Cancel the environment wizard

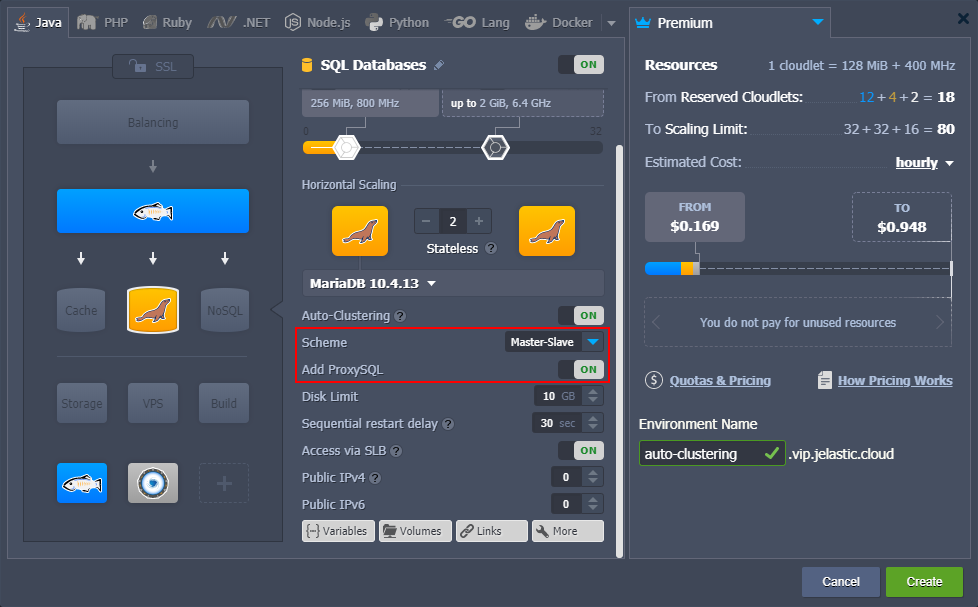841,581
